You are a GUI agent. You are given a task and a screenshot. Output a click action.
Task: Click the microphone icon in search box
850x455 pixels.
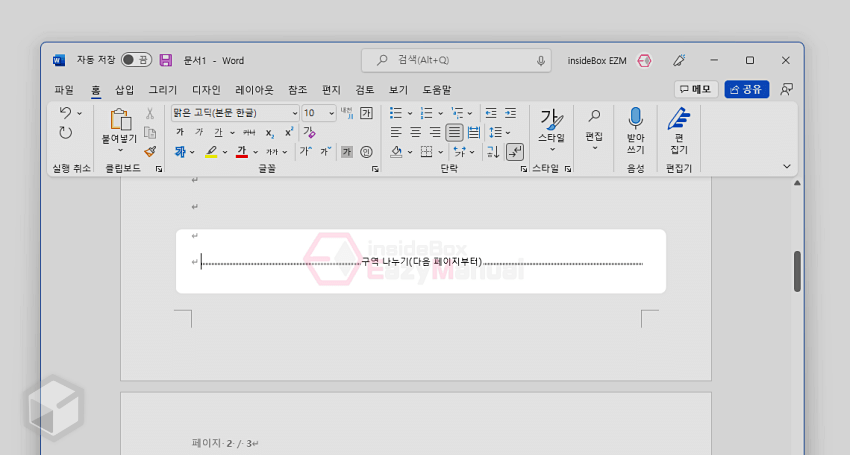(540, 61)
